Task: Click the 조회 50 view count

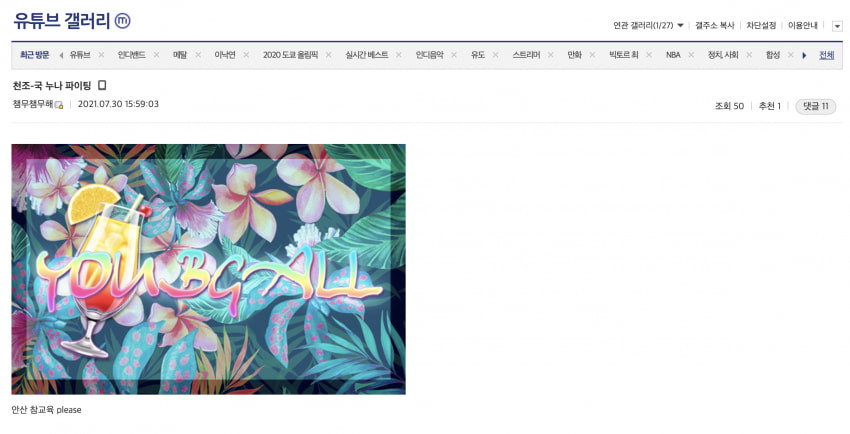Action: [x=729, y=106]
